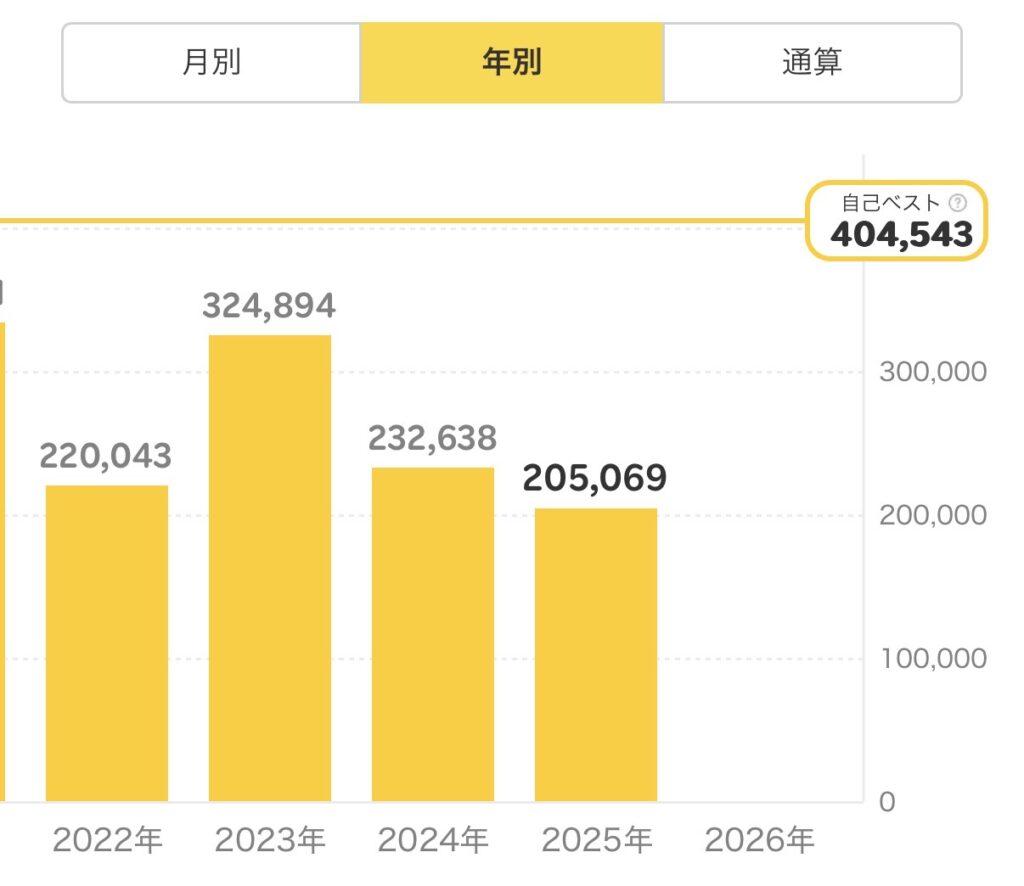Viewport: 1024px width, 886px height.
Task: Click the 205,069 bold value label
Action: (x=595, y=479)
